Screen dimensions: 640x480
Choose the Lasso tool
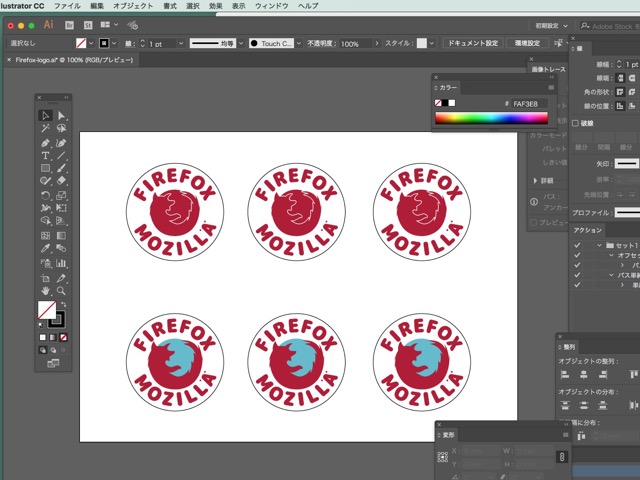click(x=61, y=129)
